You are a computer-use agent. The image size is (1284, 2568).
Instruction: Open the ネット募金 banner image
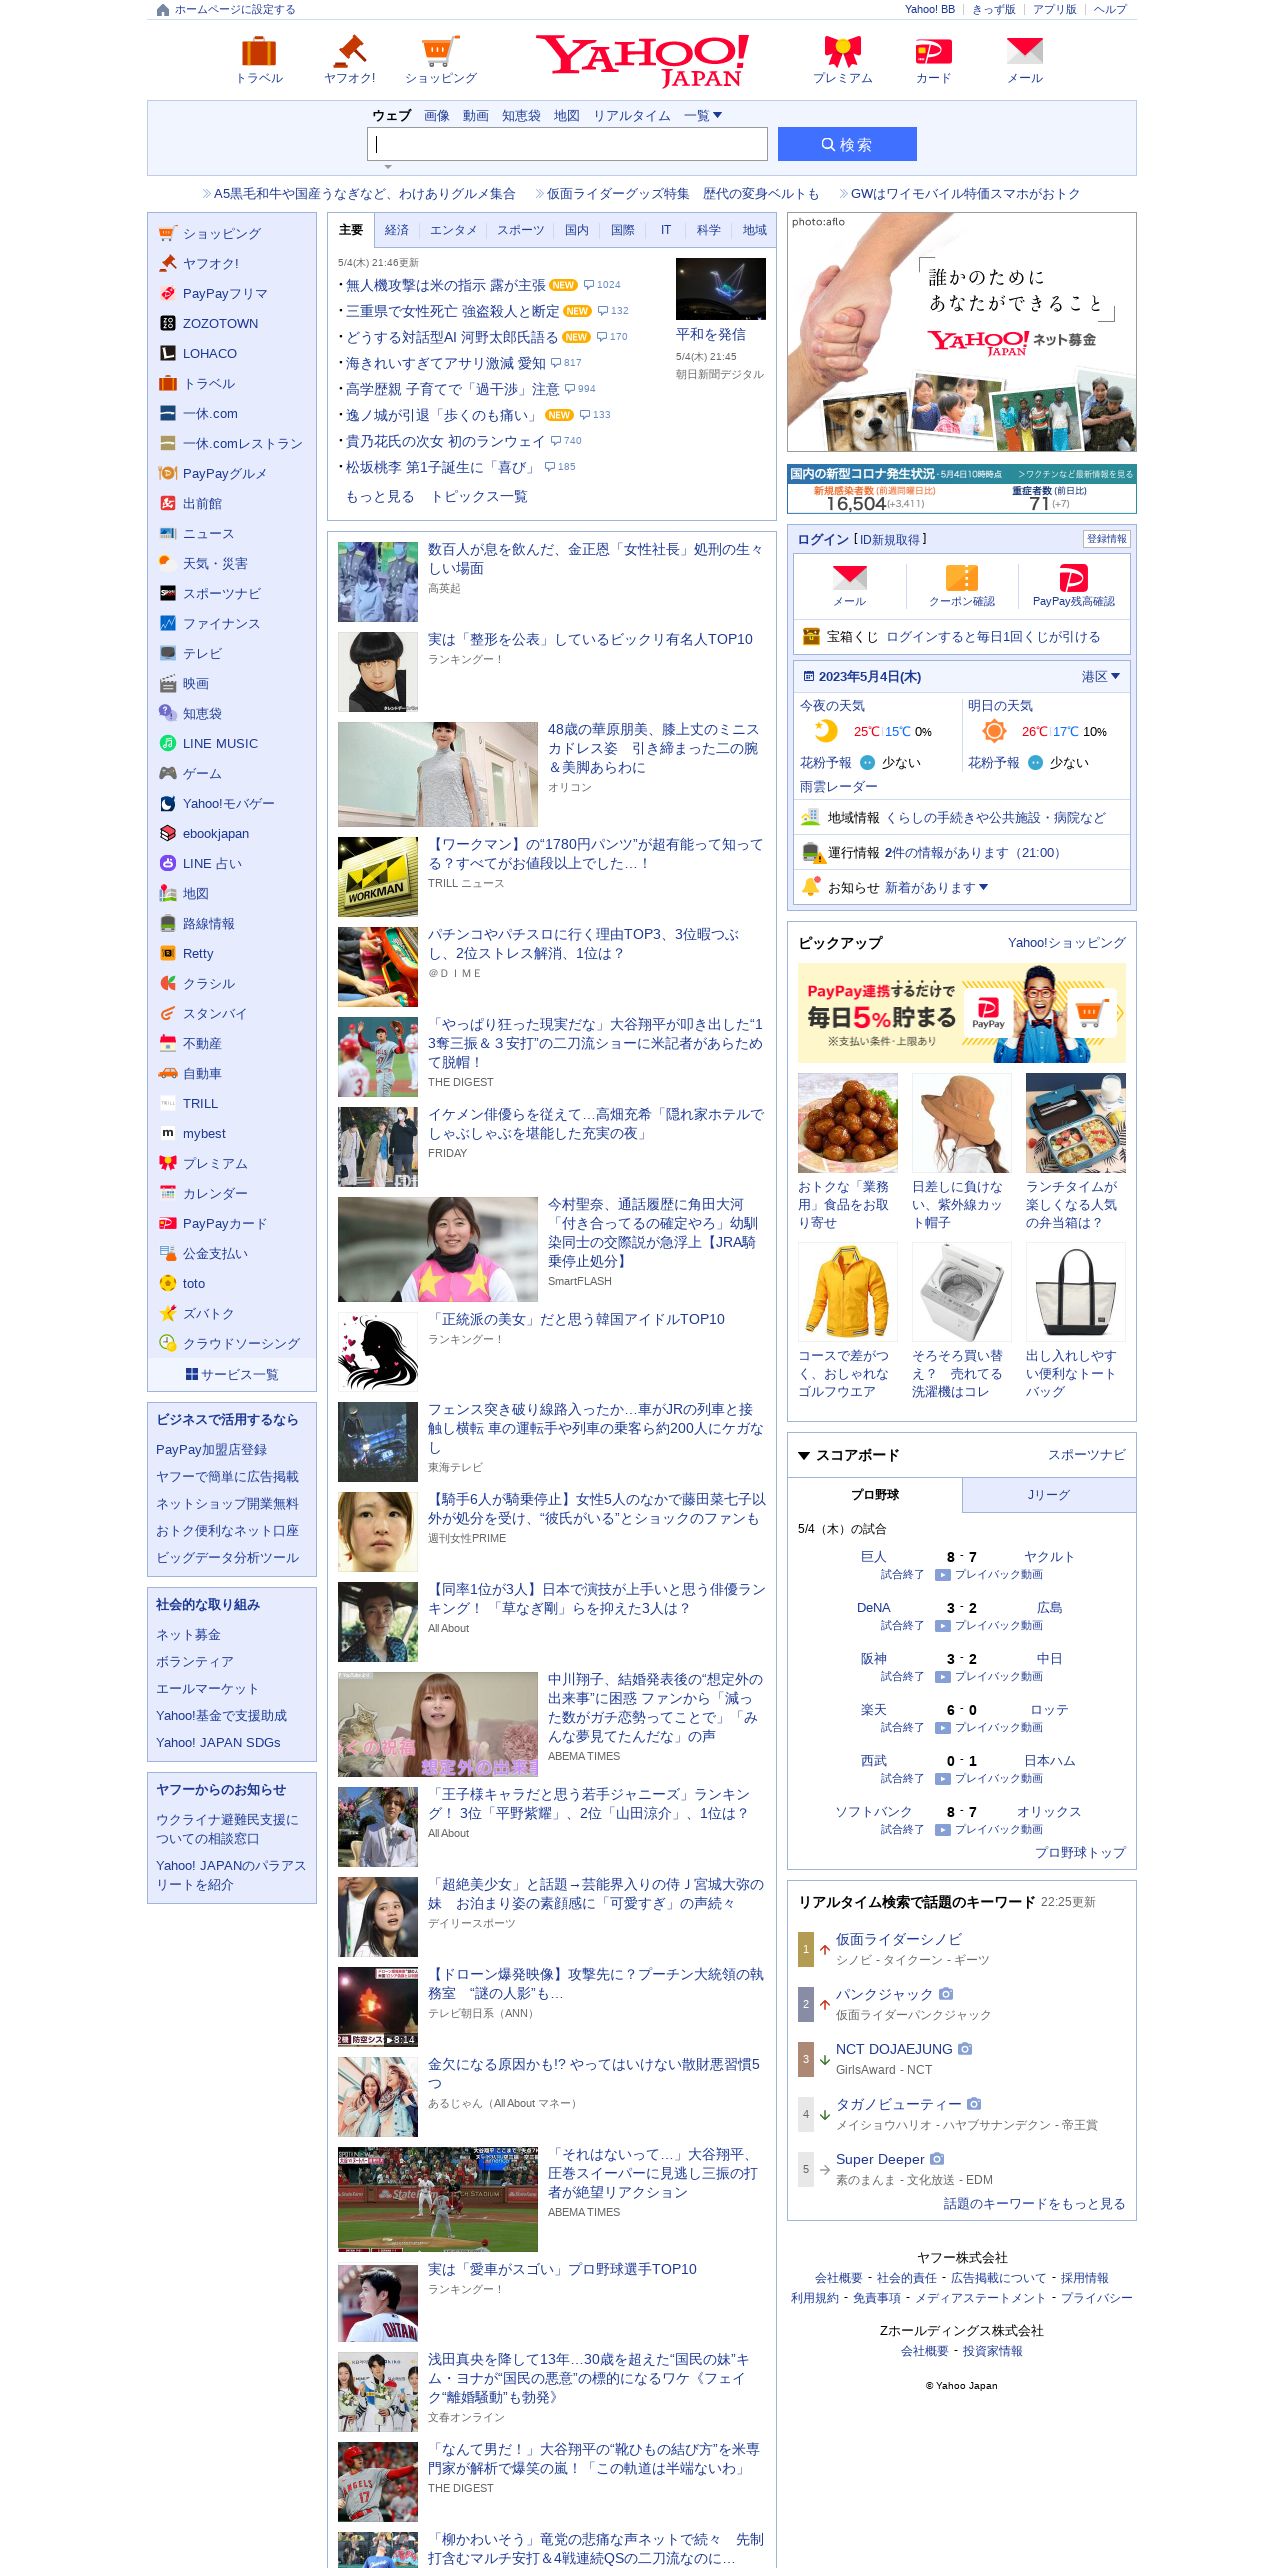(x=962, y=332)
